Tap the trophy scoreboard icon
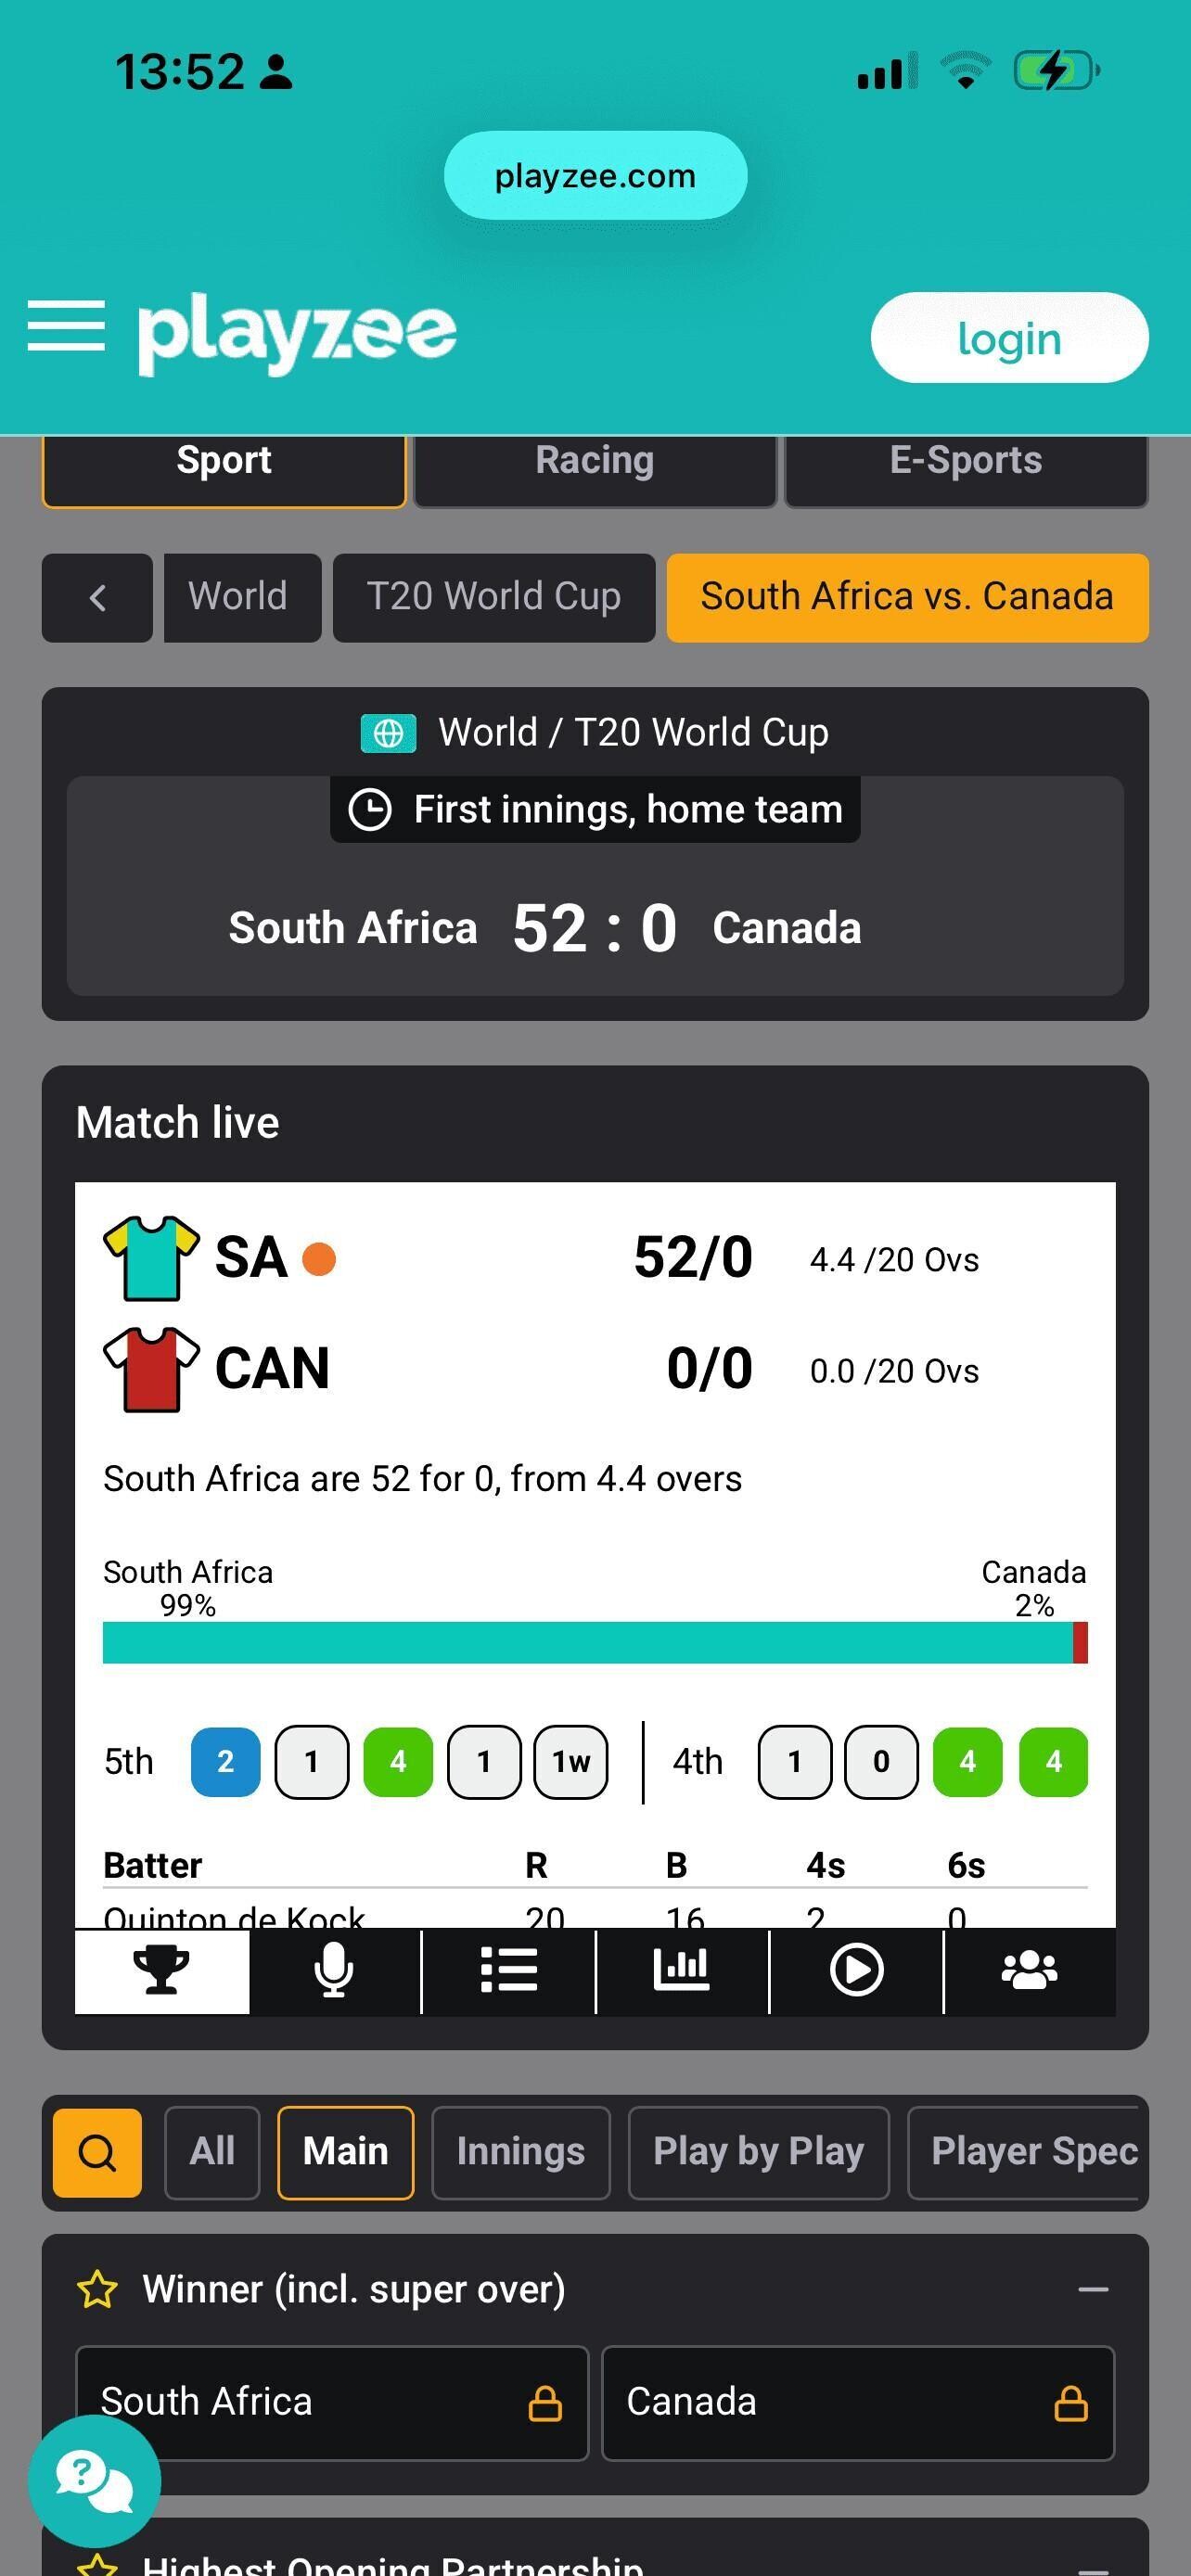This screenshot has width=1191, height=2576. 161,1970
